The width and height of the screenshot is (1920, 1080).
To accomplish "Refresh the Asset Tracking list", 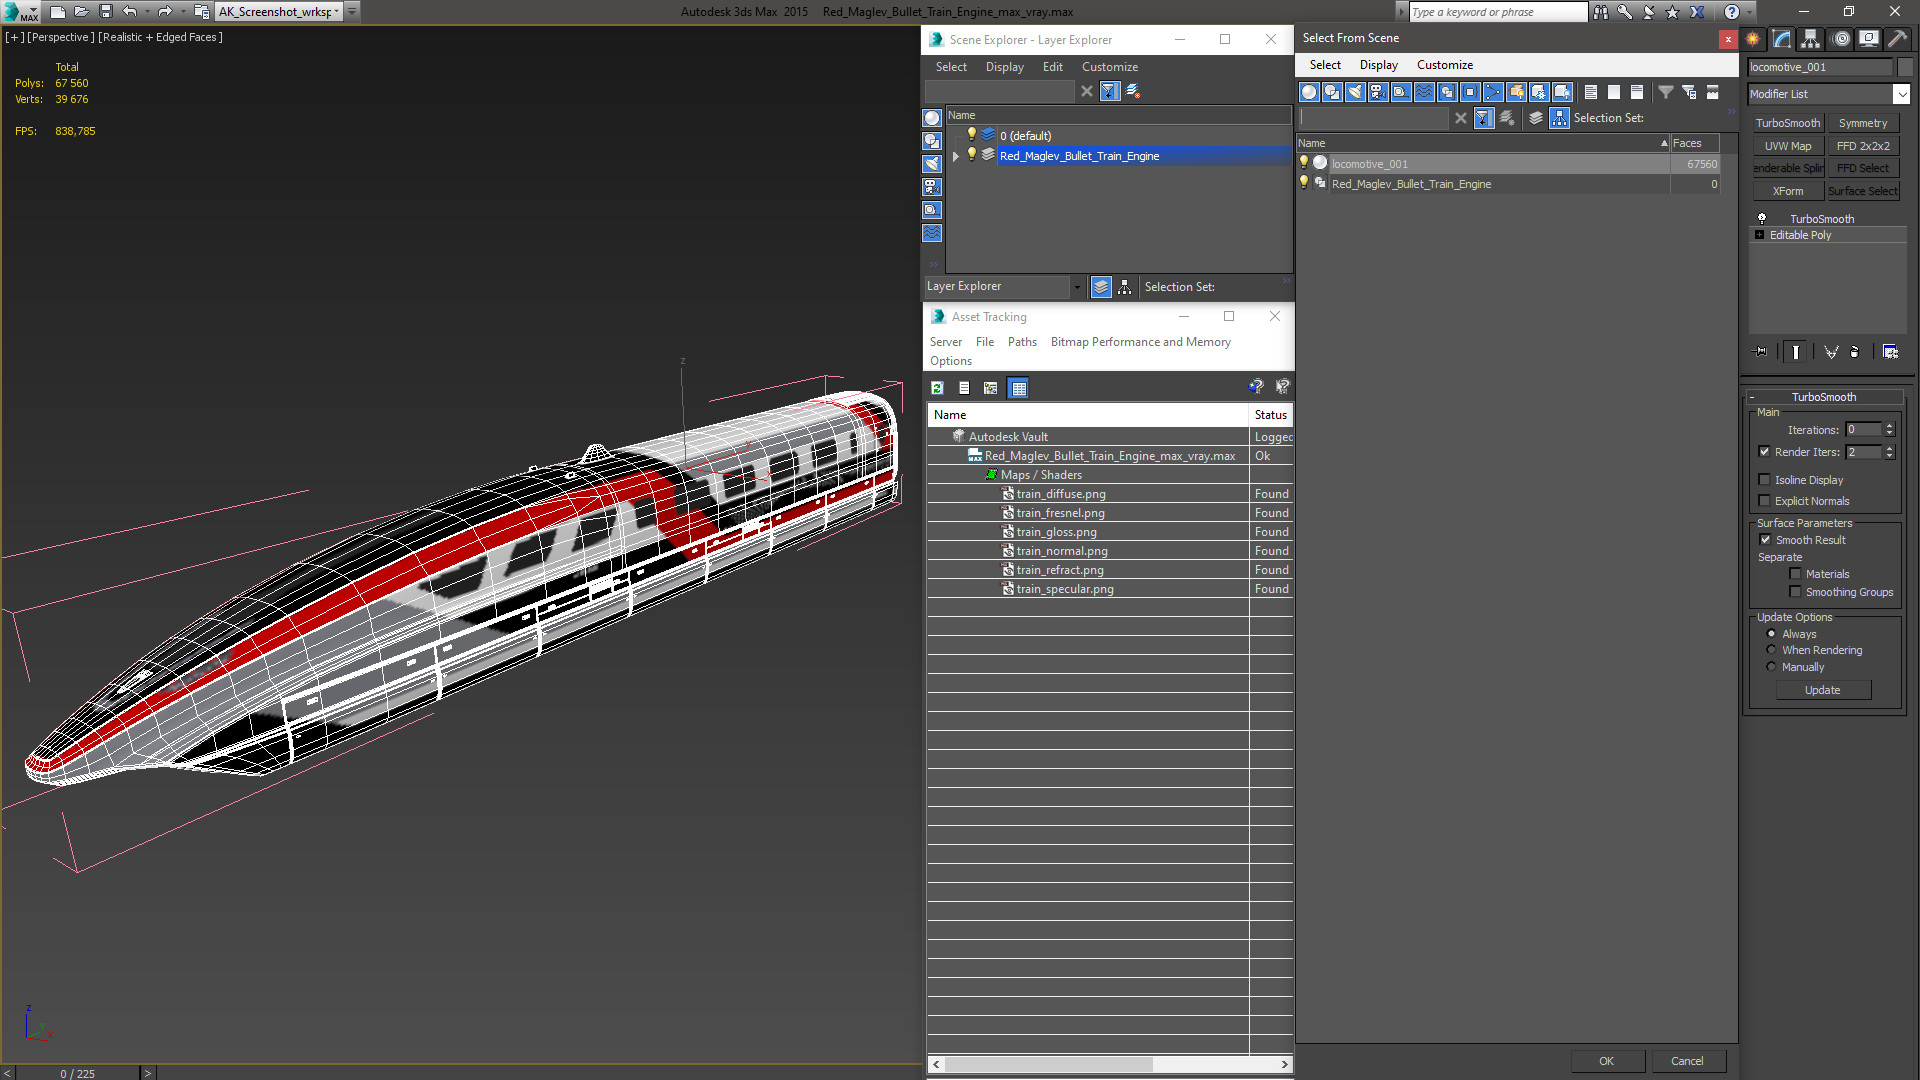I will tap(937, 388).
